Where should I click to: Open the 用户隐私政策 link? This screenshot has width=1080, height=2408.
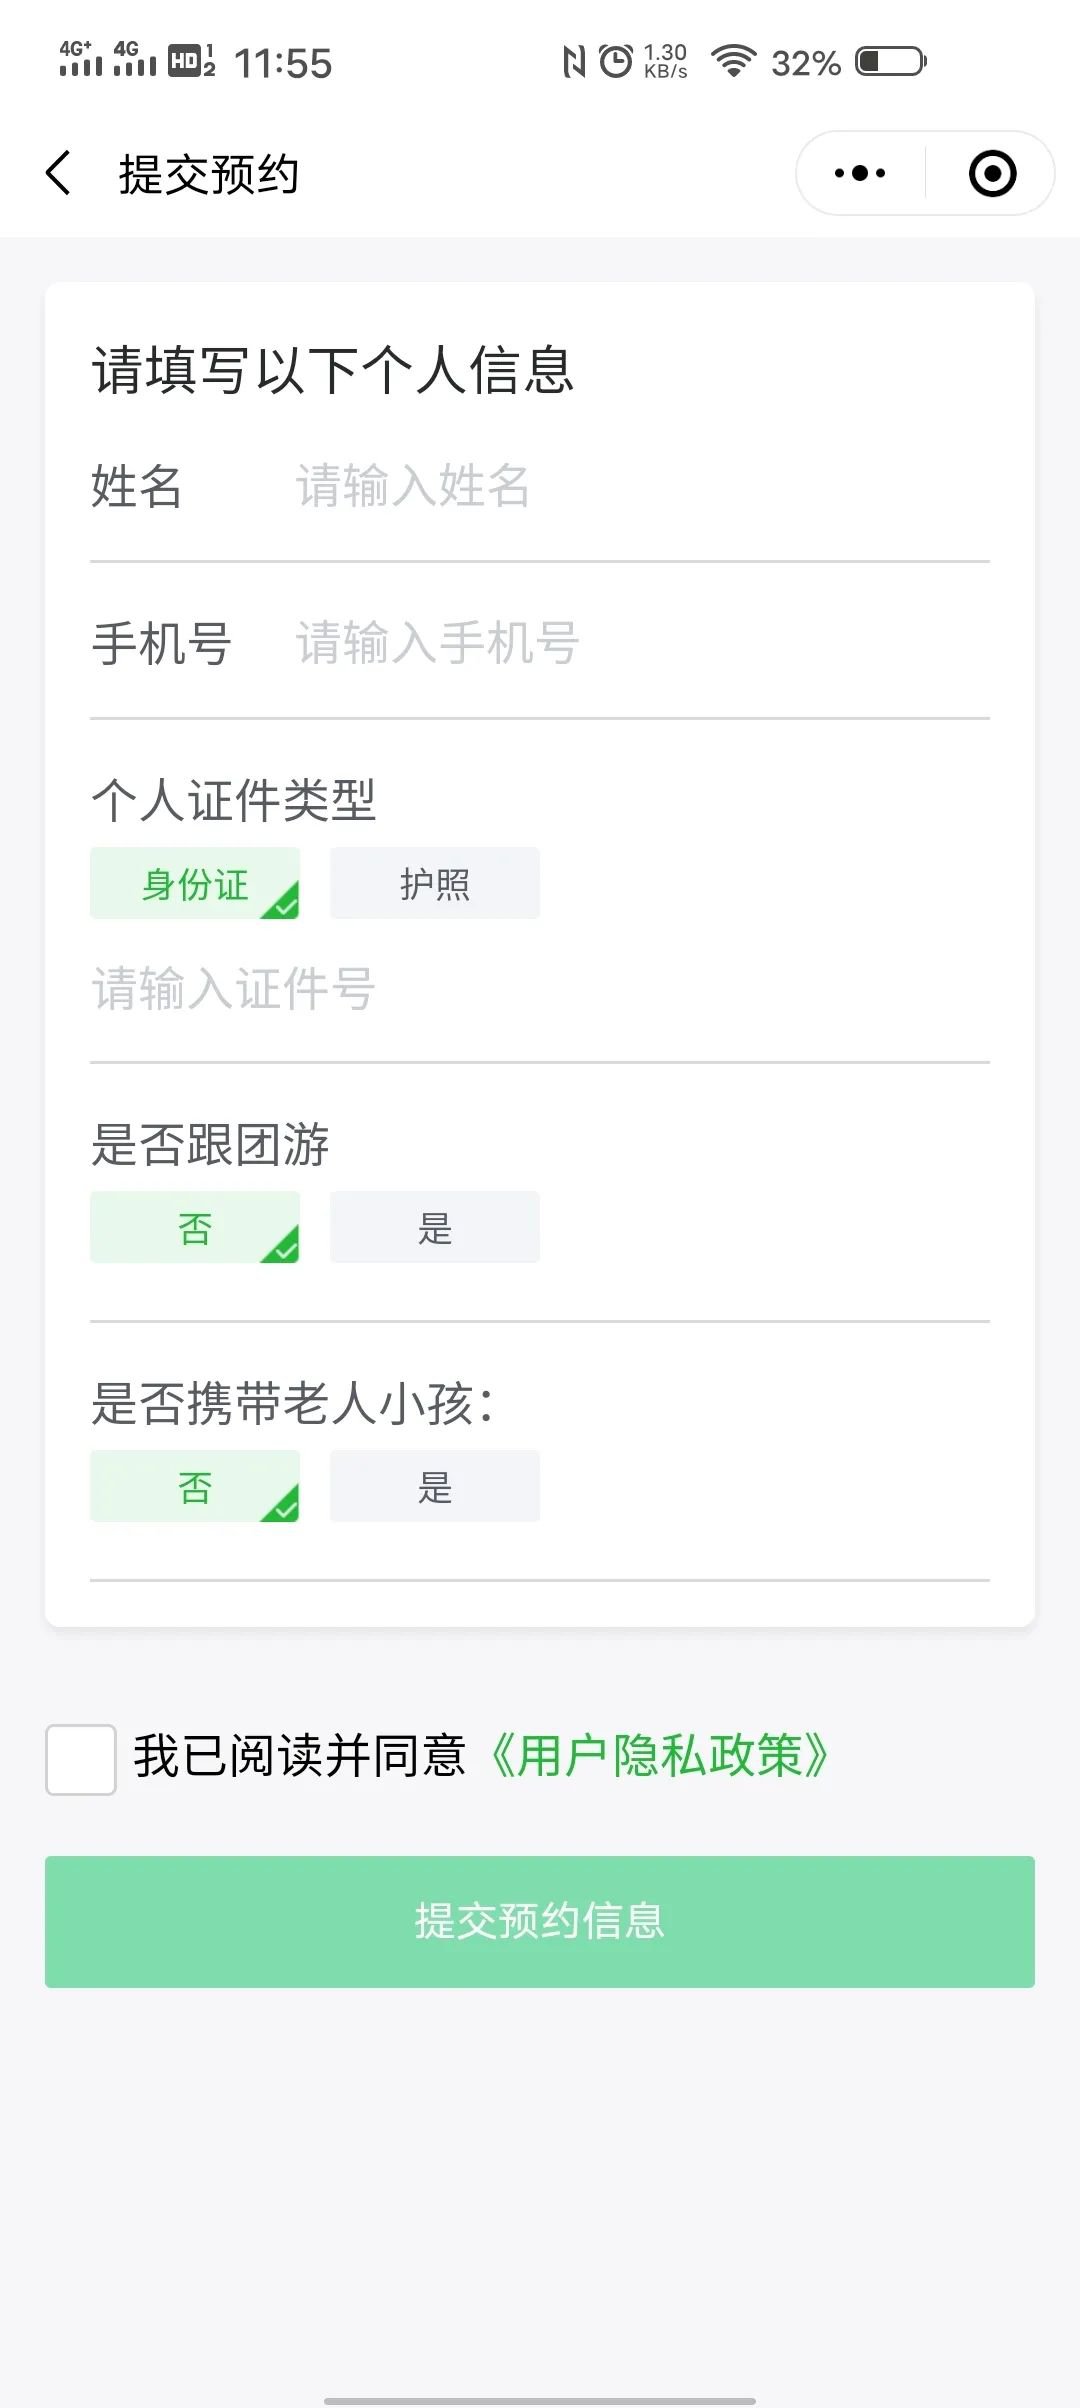click(x=660, y=1757)
